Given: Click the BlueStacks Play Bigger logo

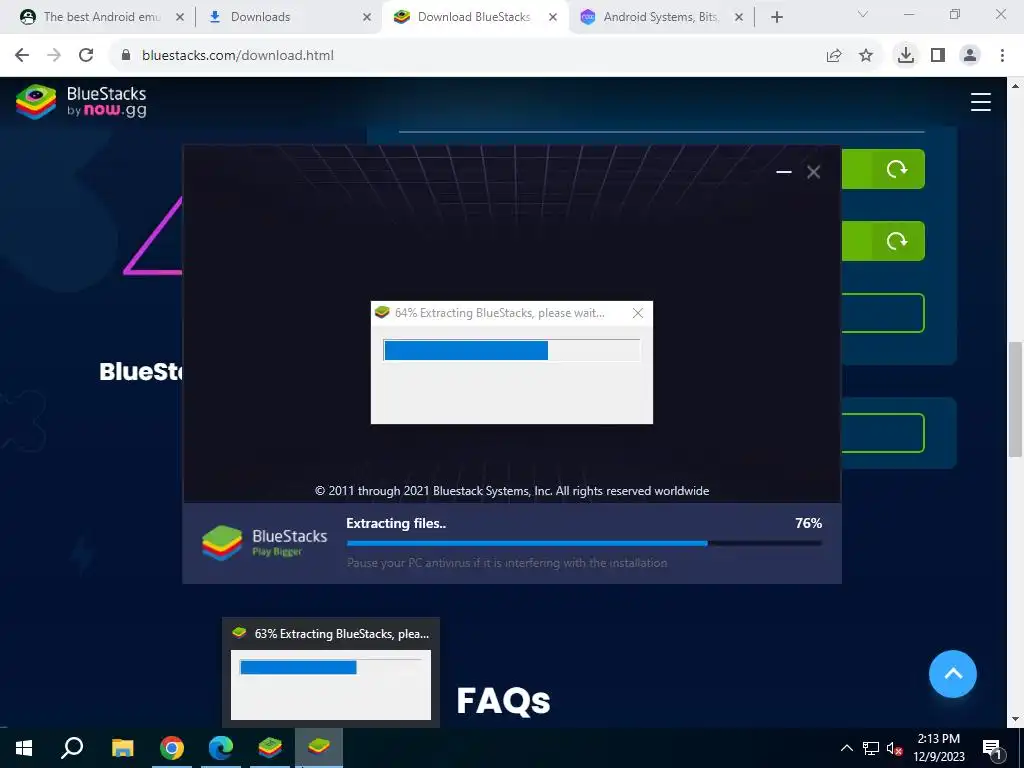Looking at the screenshot, I should [x=264, y=543].
